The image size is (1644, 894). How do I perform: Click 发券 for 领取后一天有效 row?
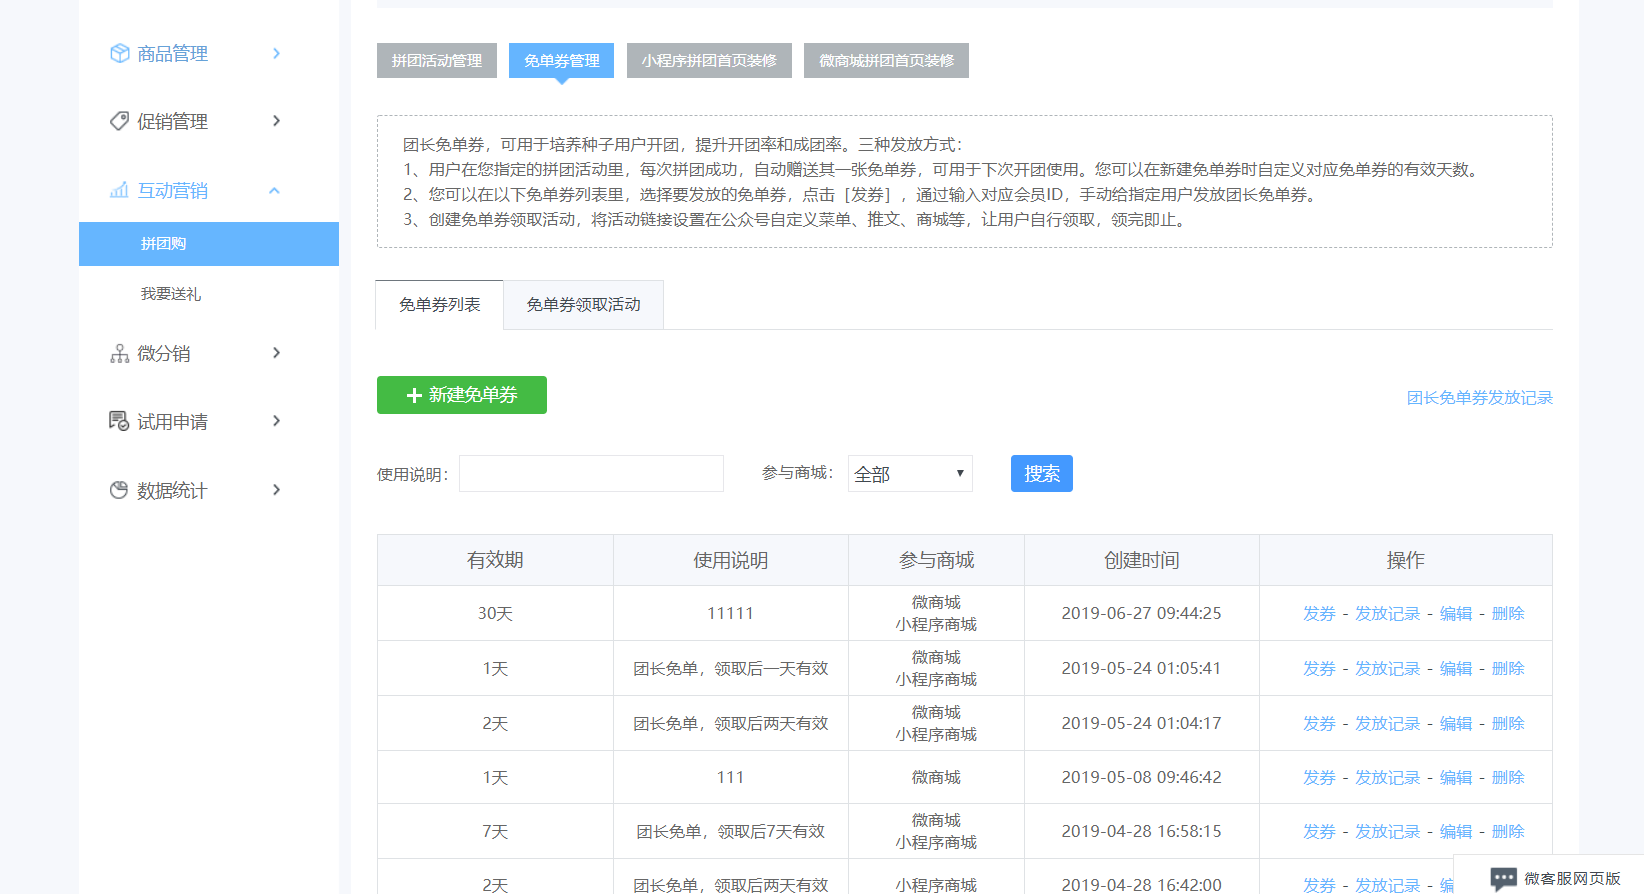[1319, 669]
